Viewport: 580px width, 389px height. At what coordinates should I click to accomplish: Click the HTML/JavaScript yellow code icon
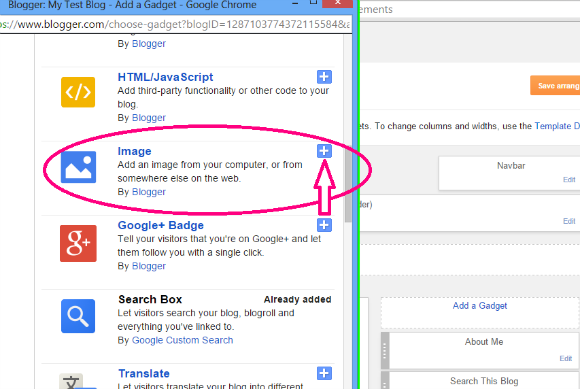tap(78, 92)
